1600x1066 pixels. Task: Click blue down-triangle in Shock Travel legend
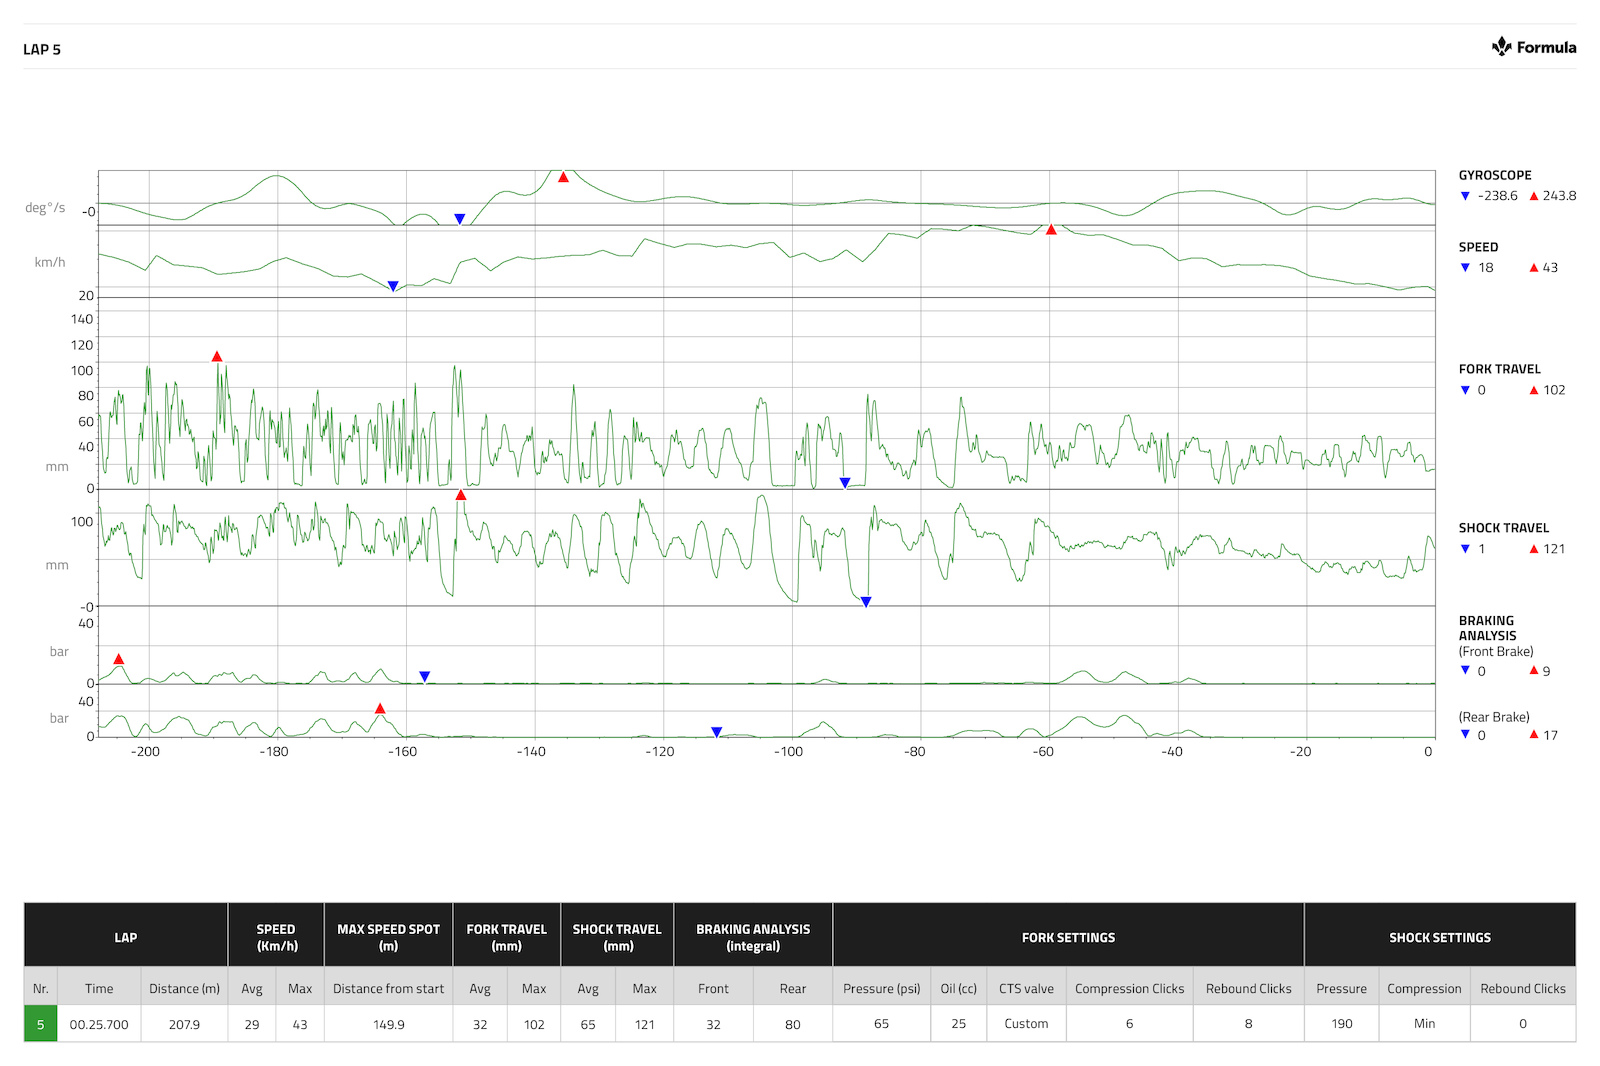tap(1465, 549)
